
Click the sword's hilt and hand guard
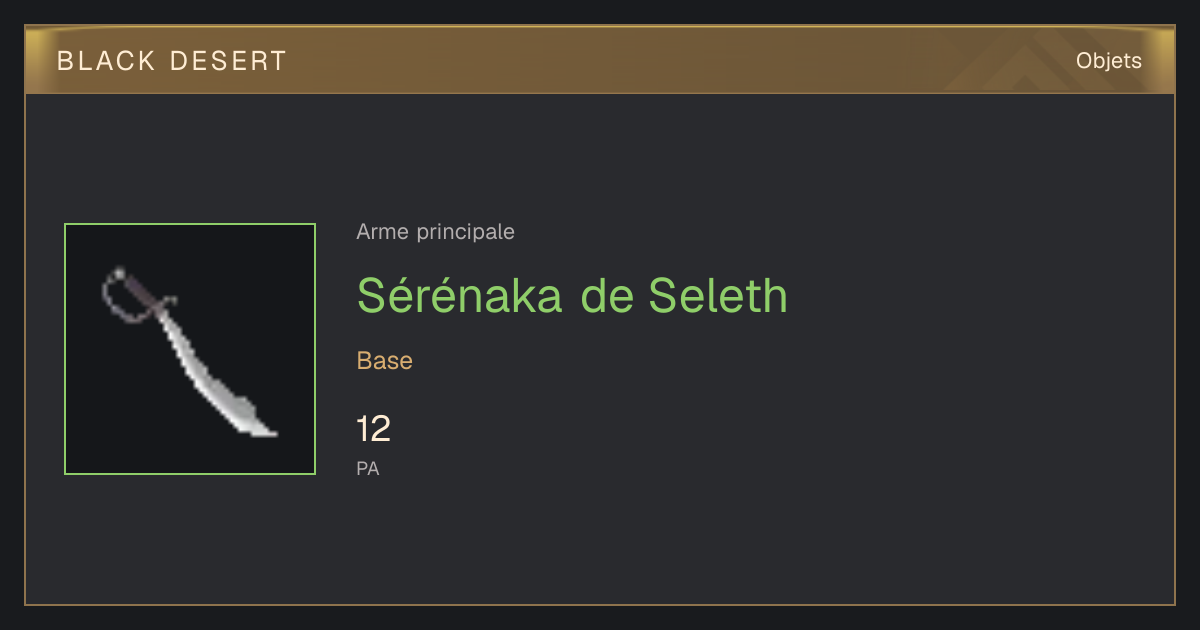point(135,295)
